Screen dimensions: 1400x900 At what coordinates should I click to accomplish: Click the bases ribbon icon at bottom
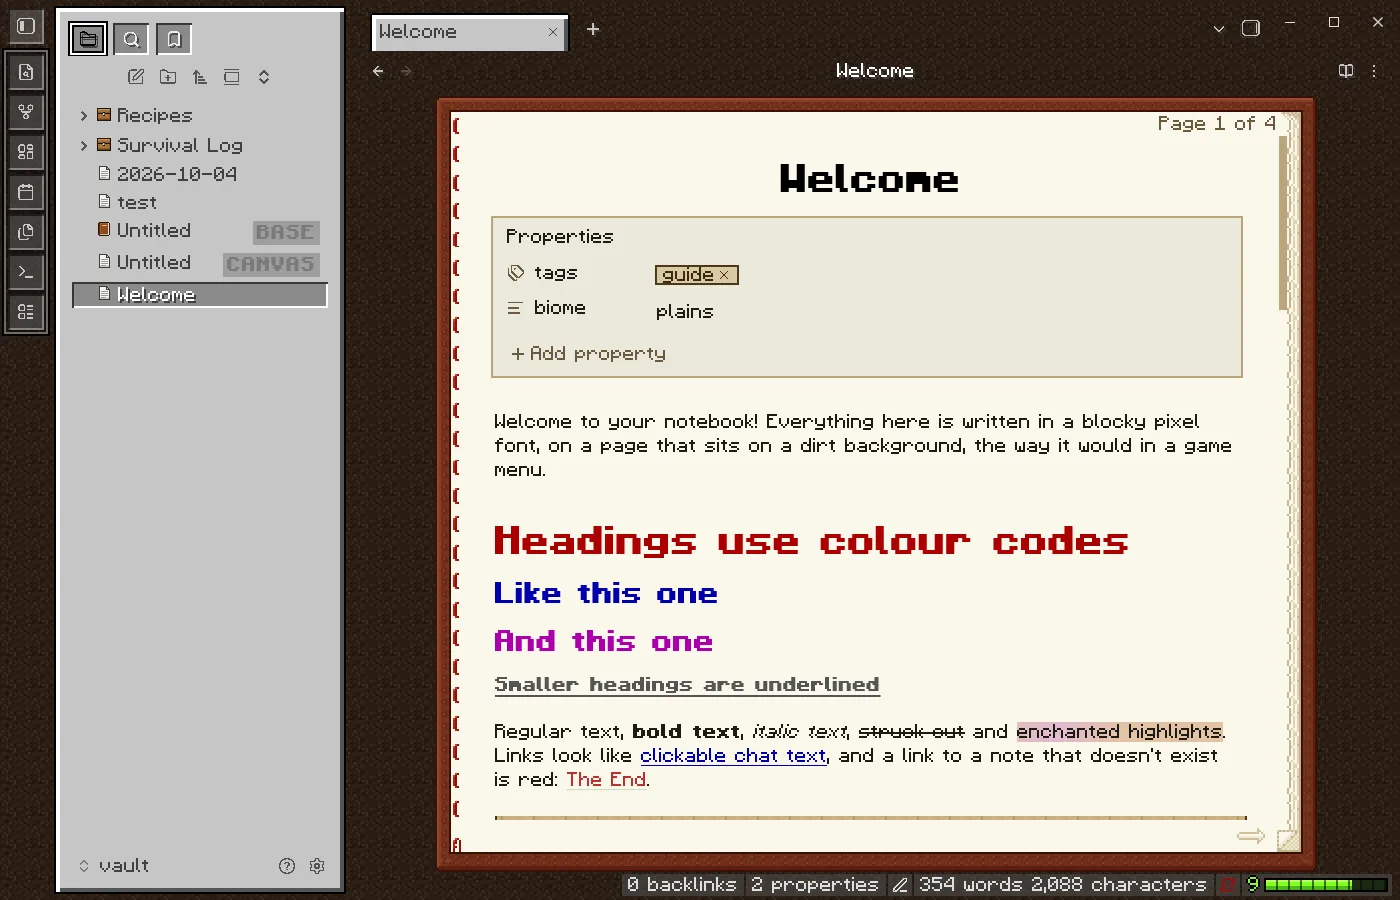26,312
